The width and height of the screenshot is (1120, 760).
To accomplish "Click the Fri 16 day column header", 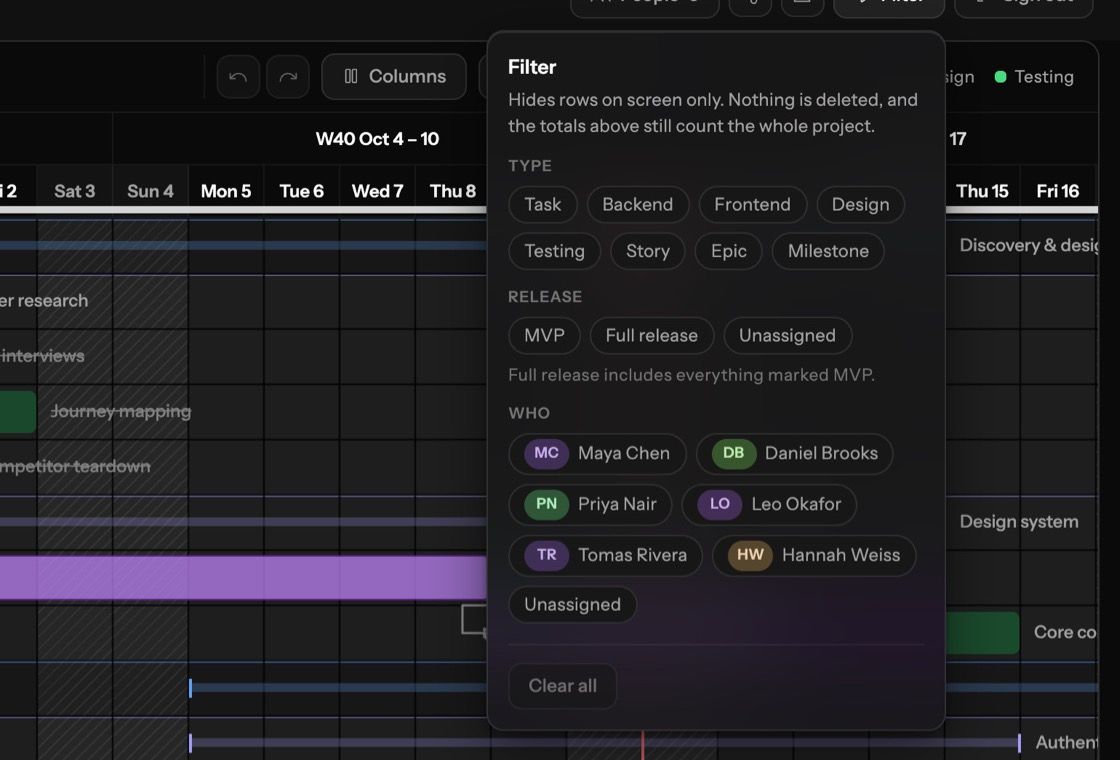I will [1058, 191].
